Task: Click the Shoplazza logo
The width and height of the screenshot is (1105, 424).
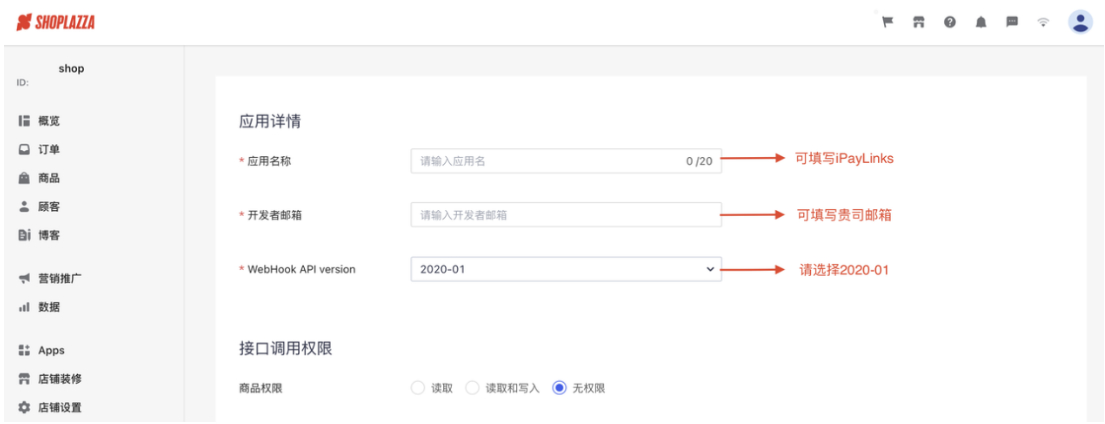Action: [56, 23]
